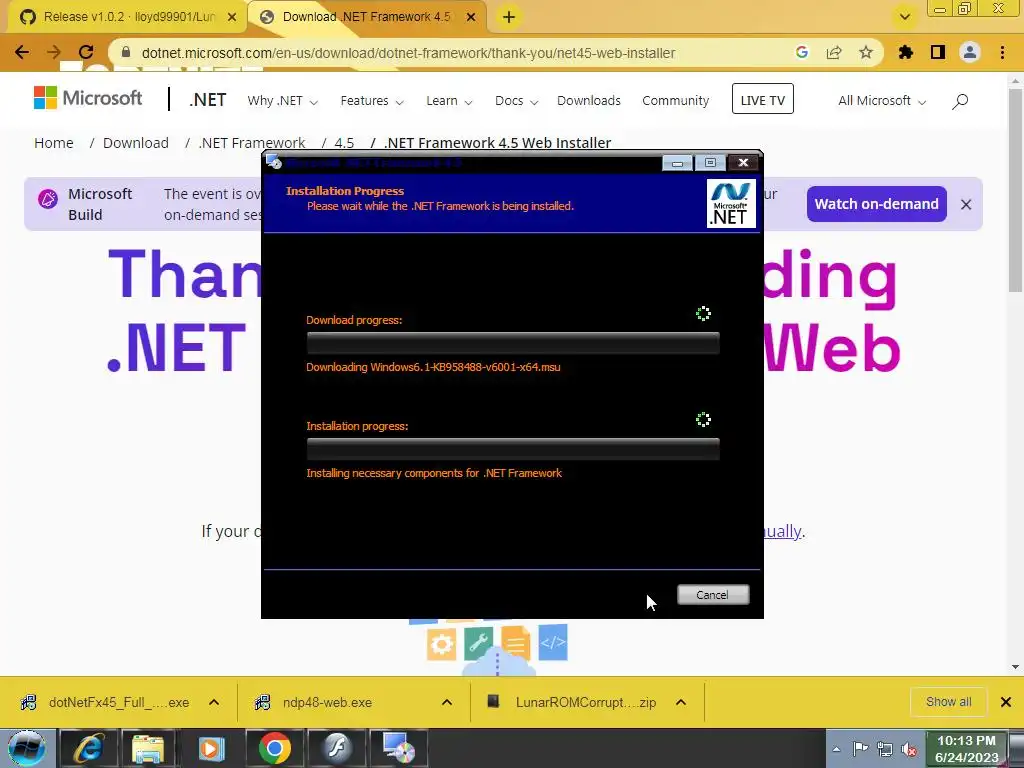Open the .NET home link

[x=208, y=100]
